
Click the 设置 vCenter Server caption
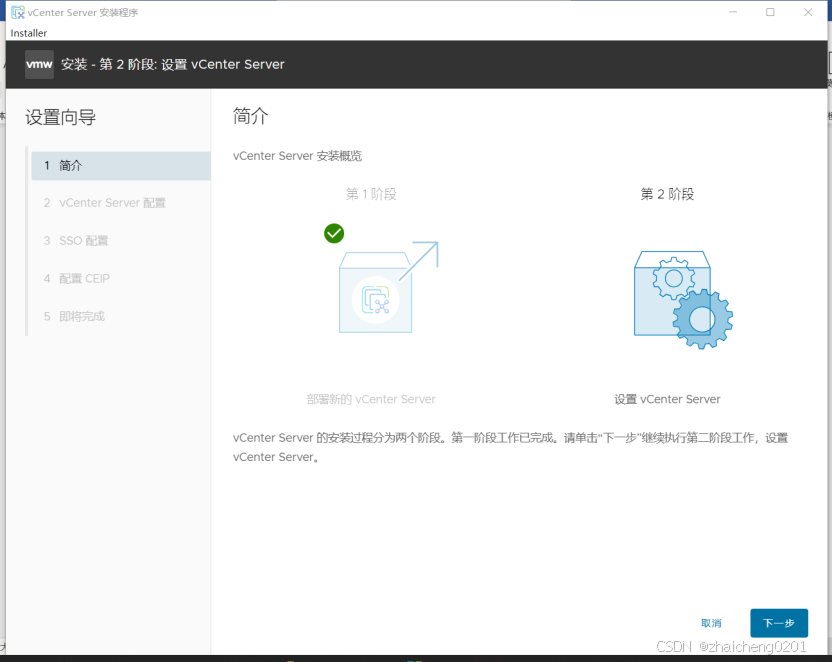click(667, 399)
